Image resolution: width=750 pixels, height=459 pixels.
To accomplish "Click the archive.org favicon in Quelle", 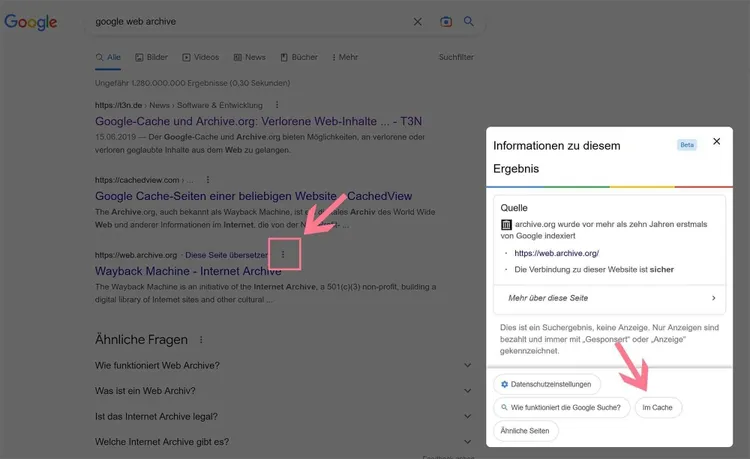I will coord(506,224).
